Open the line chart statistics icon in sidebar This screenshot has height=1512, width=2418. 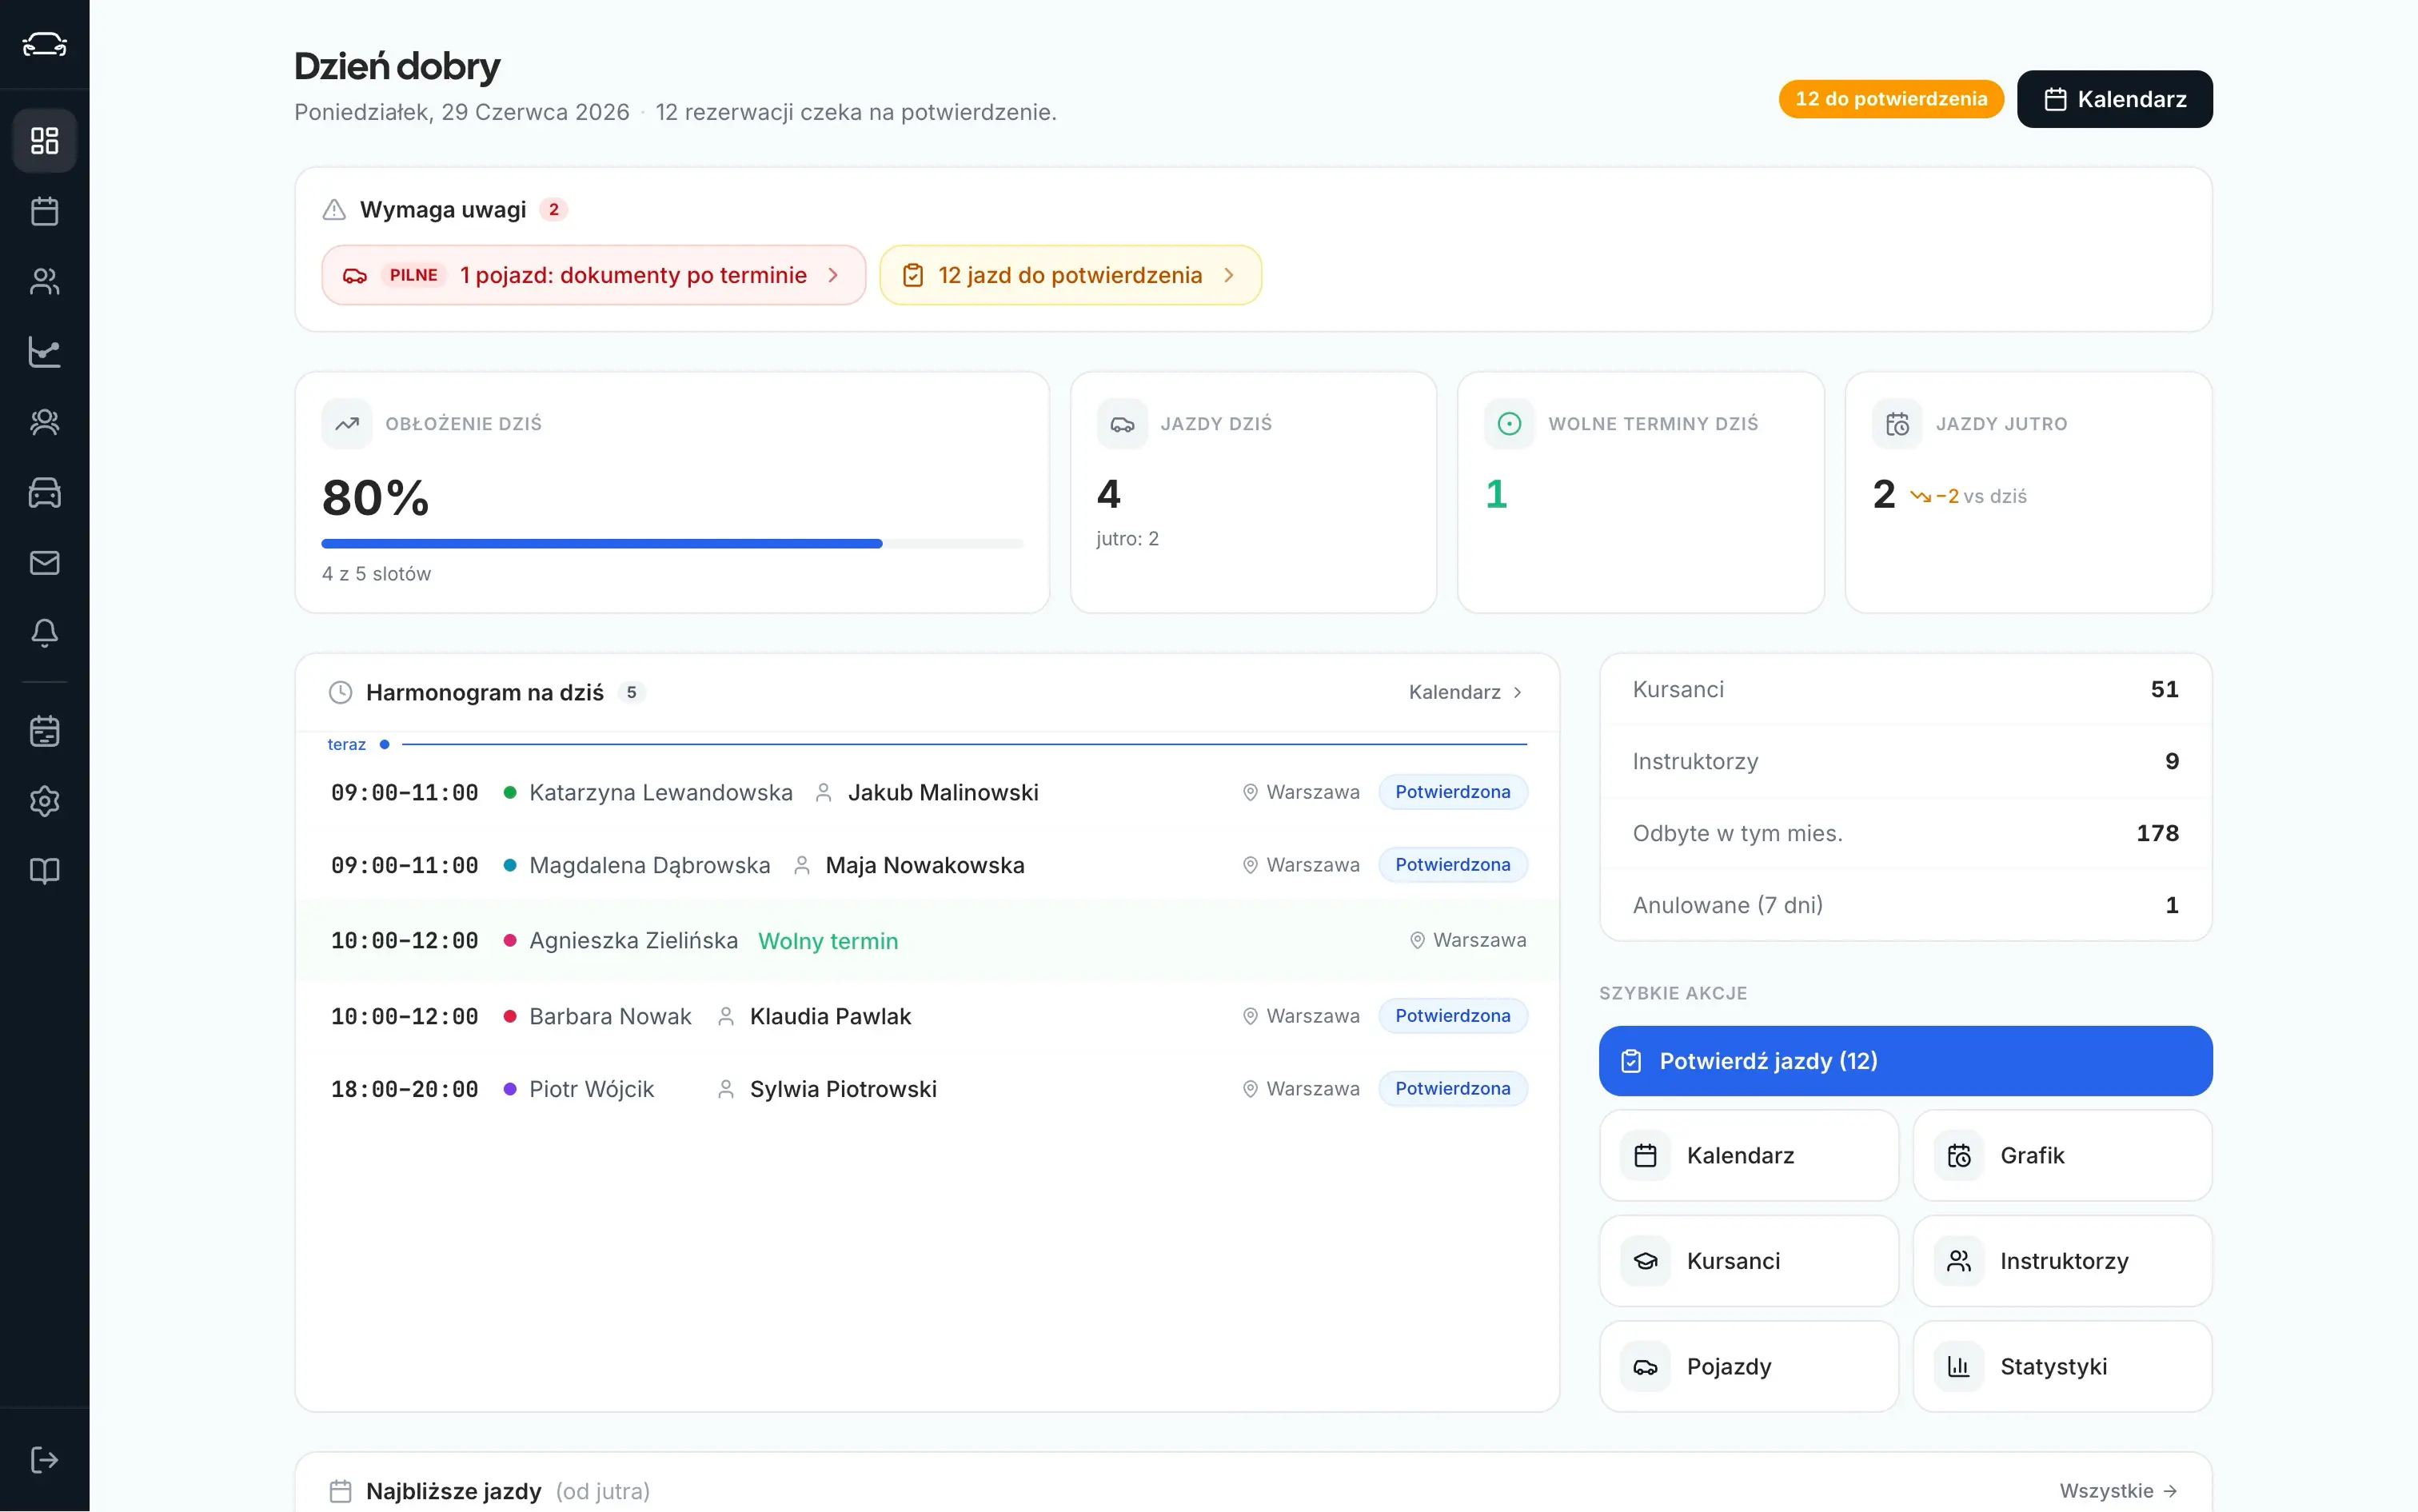tap(44, 351)
